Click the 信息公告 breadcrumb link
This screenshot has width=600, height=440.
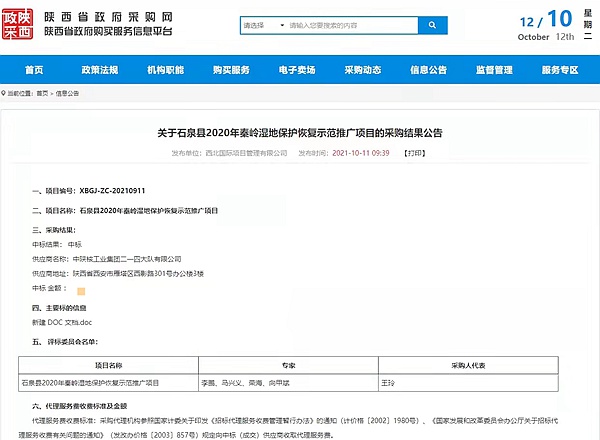point(67,92)
